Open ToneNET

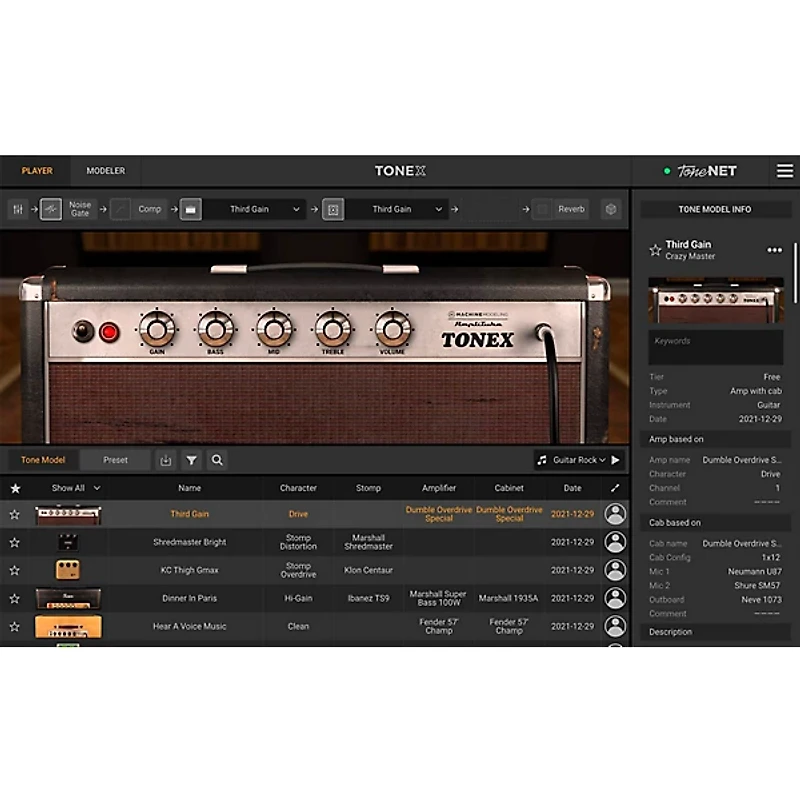click(707, 171)
